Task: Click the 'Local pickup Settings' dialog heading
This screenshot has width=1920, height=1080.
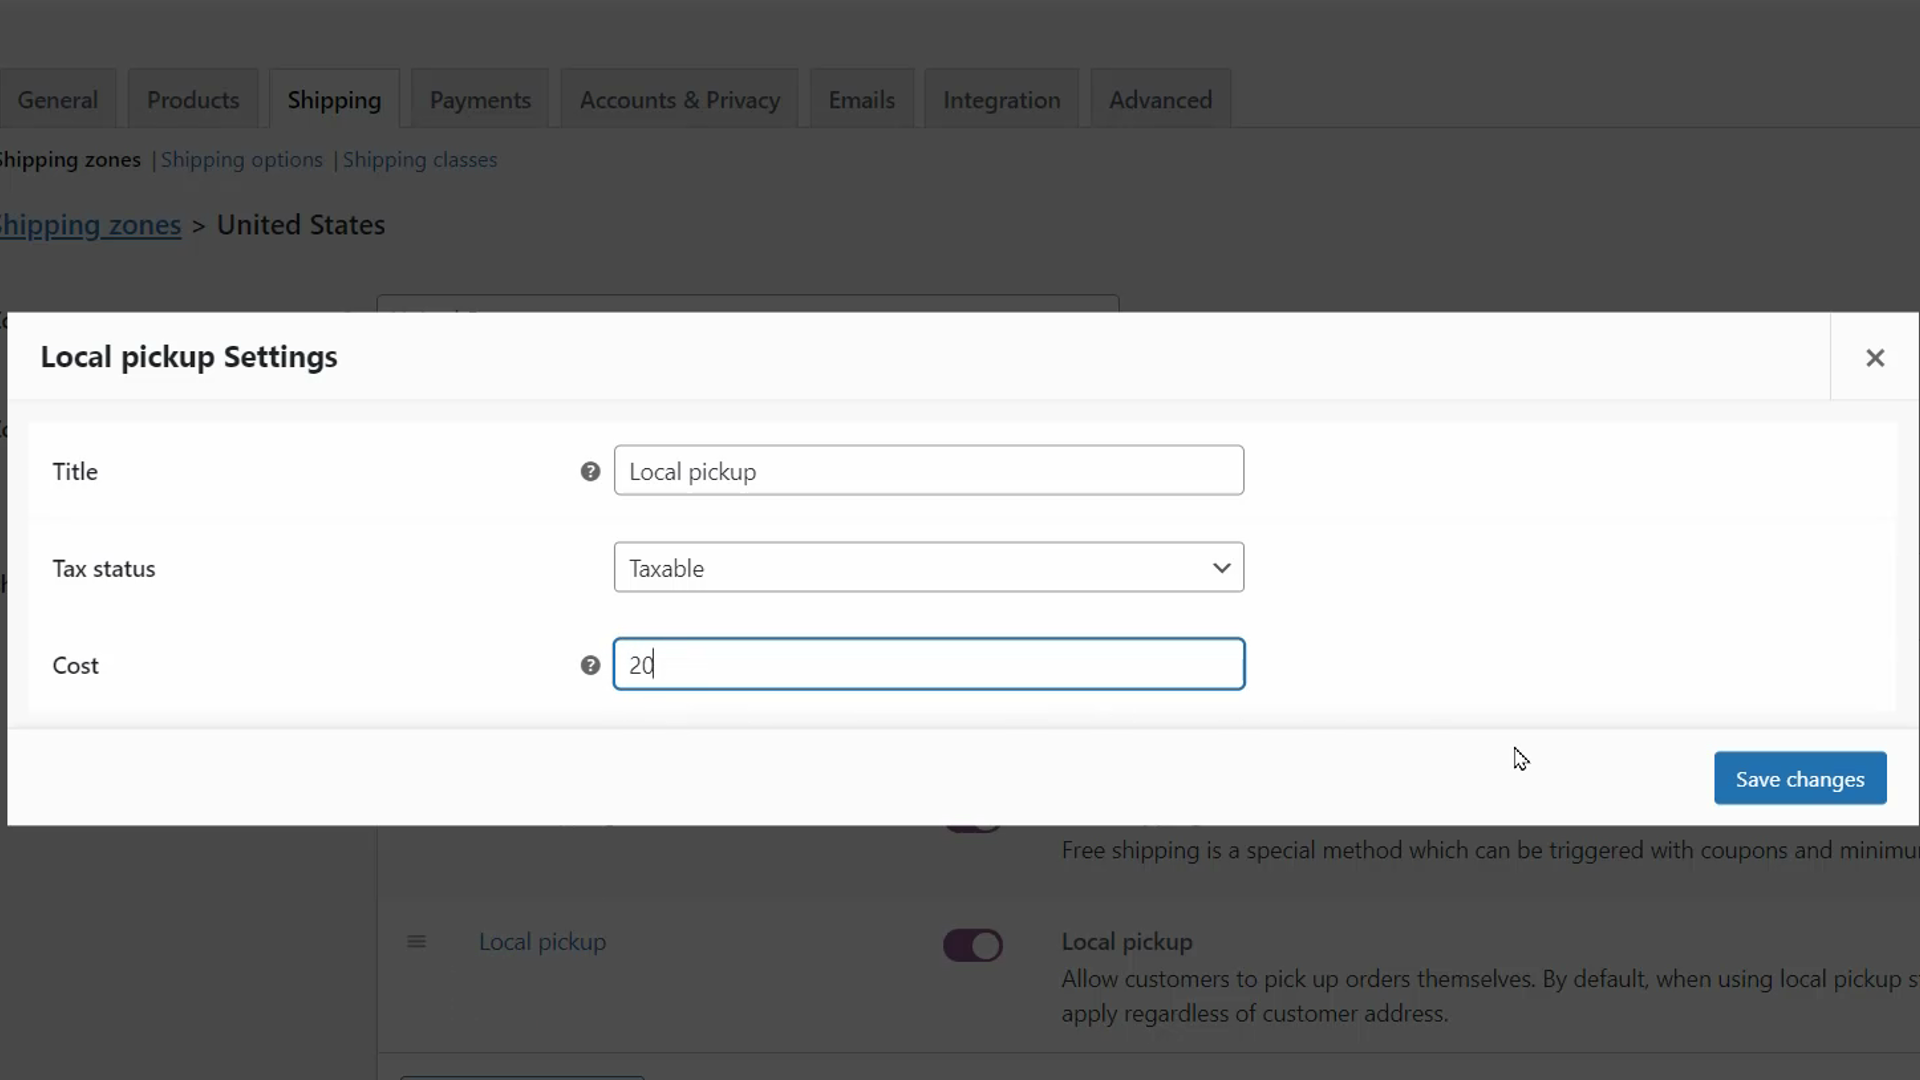Action: coord(189,357)
